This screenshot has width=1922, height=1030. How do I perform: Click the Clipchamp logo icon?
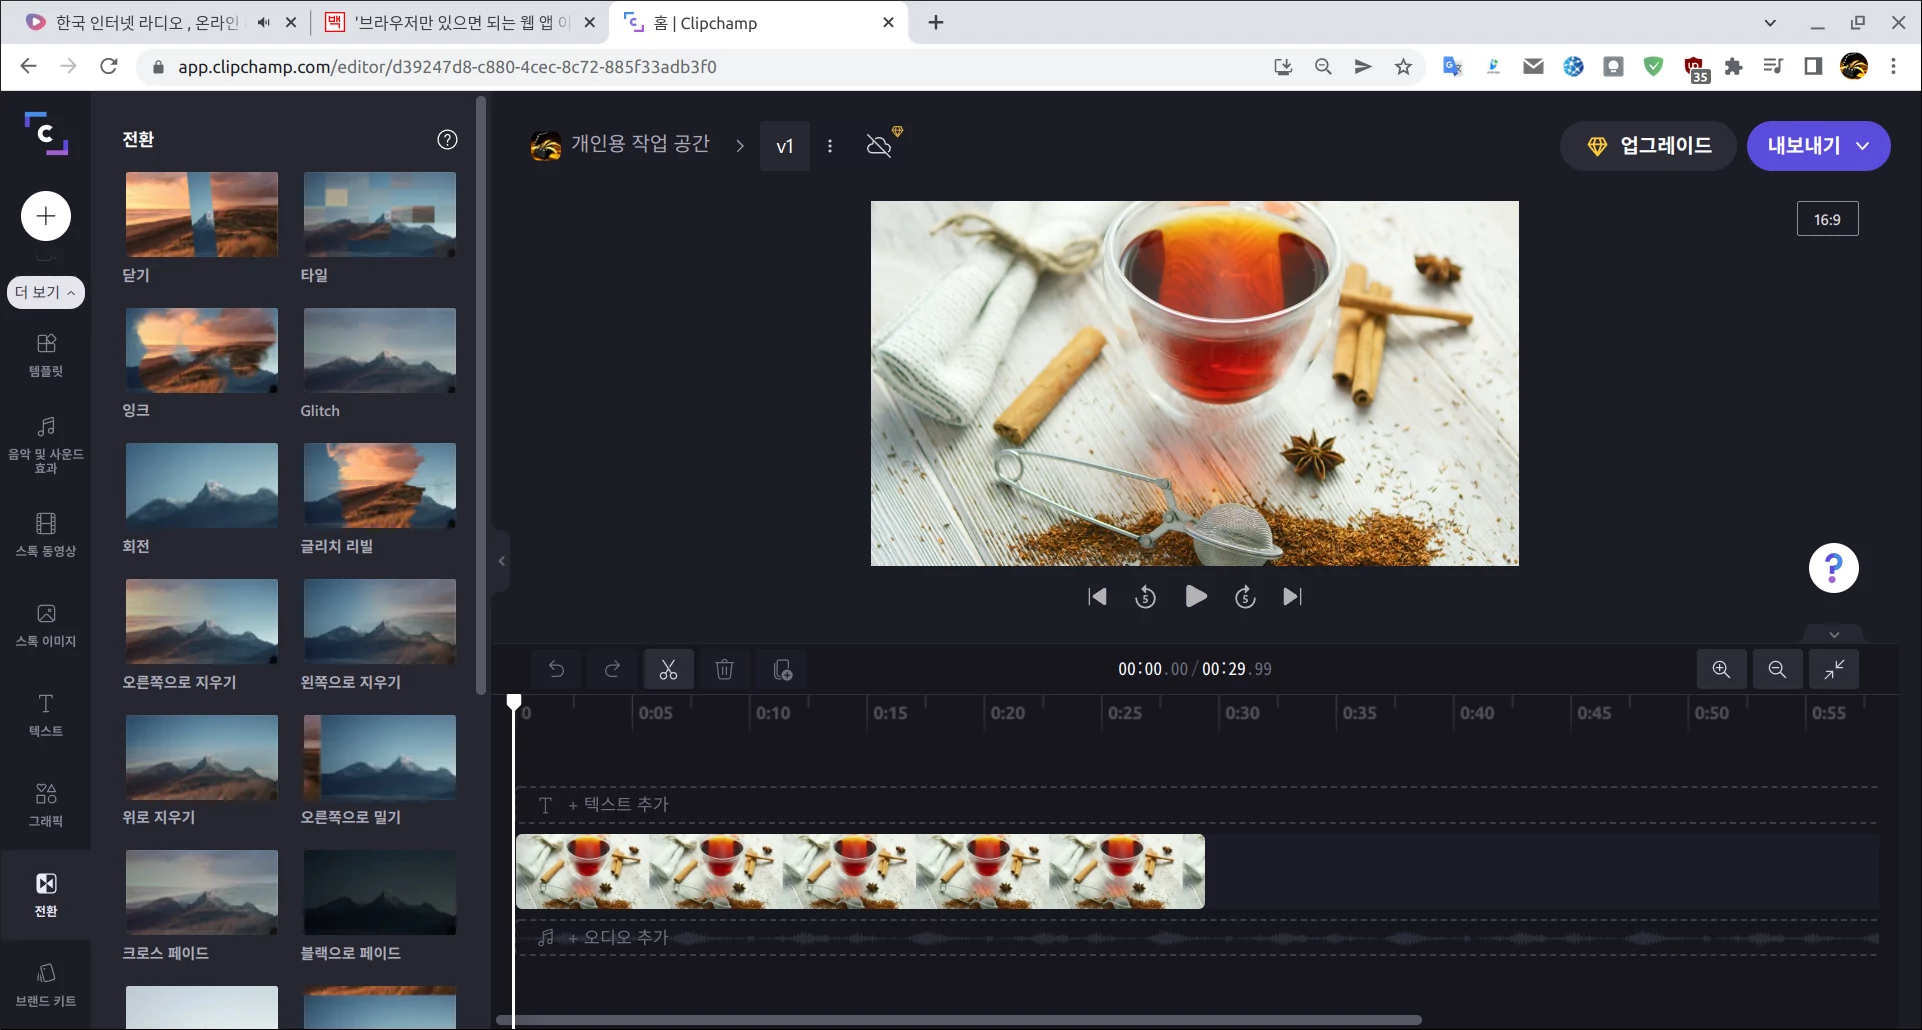tap(46, 133)
